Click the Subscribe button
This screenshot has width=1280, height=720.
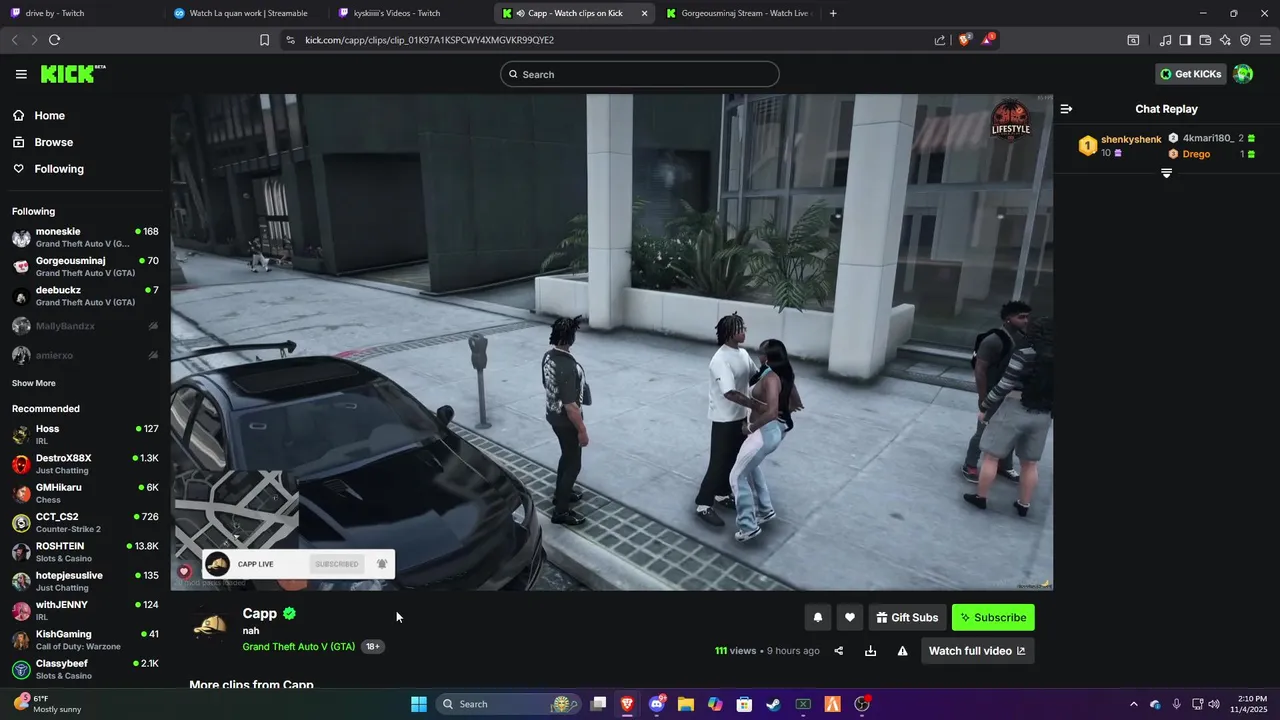click(x=993, y=617)
